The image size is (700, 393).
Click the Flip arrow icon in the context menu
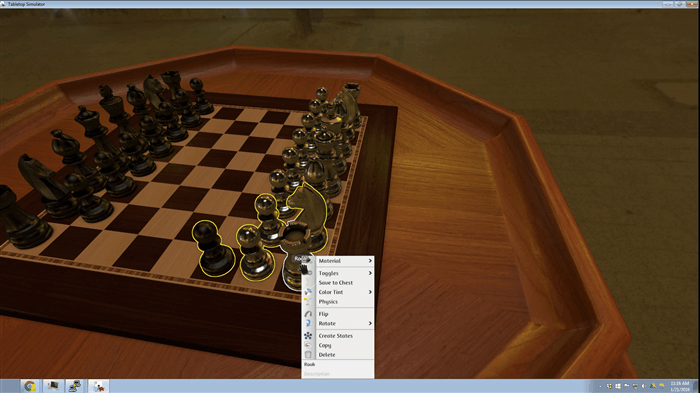tap(308, 314)
